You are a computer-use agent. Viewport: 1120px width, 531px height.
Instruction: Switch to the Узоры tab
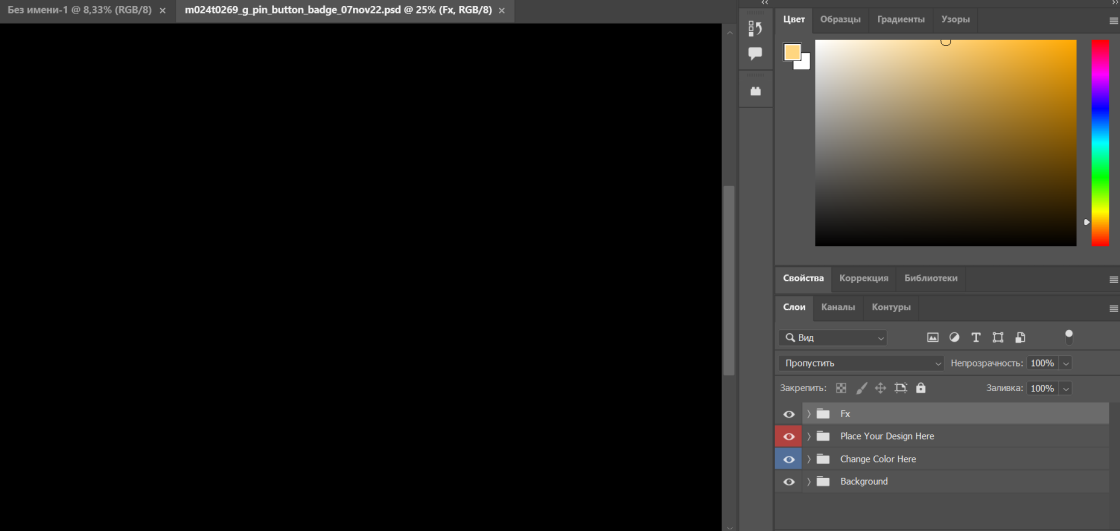tap(955, 19)
